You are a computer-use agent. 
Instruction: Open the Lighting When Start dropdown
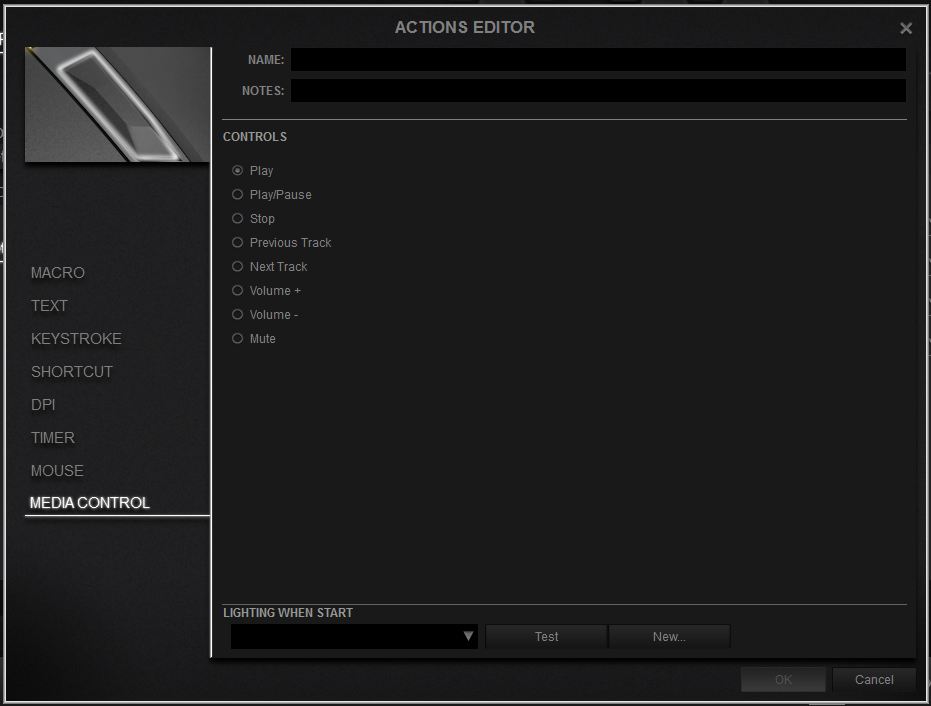coord(354,636)
